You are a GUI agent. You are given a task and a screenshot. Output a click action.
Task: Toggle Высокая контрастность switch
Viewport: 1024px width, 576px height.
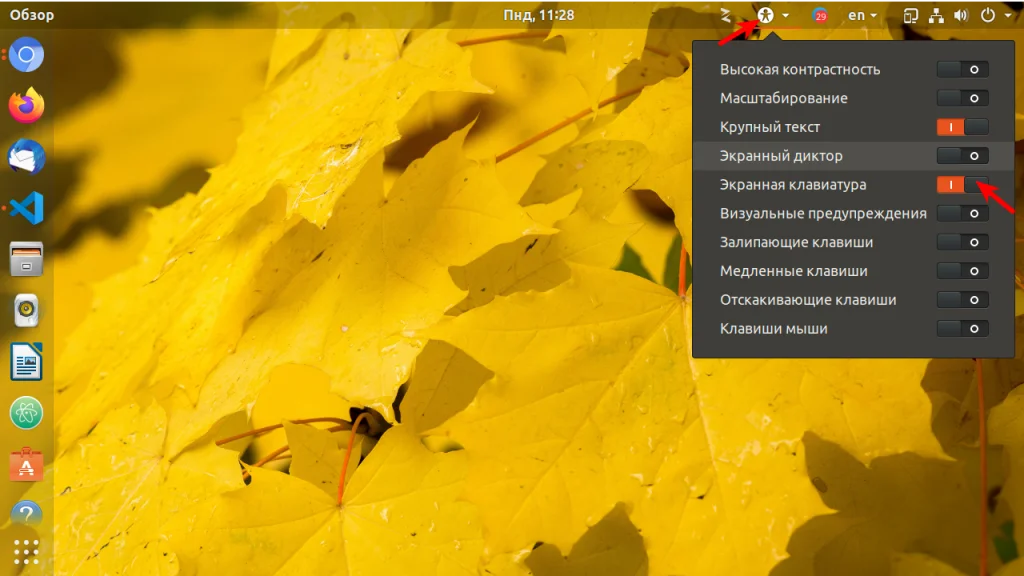pyautogui.click(x=962, y=69)
